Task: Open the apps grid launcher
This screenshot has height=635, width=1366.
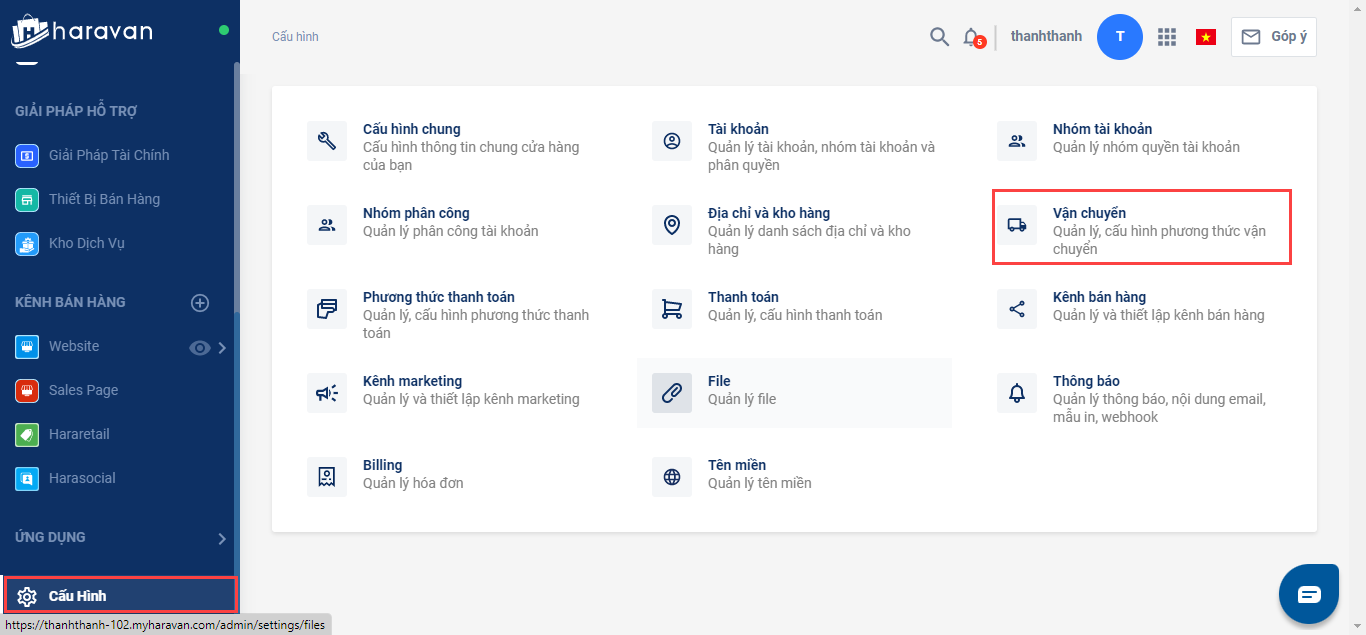Action: 1166,37
